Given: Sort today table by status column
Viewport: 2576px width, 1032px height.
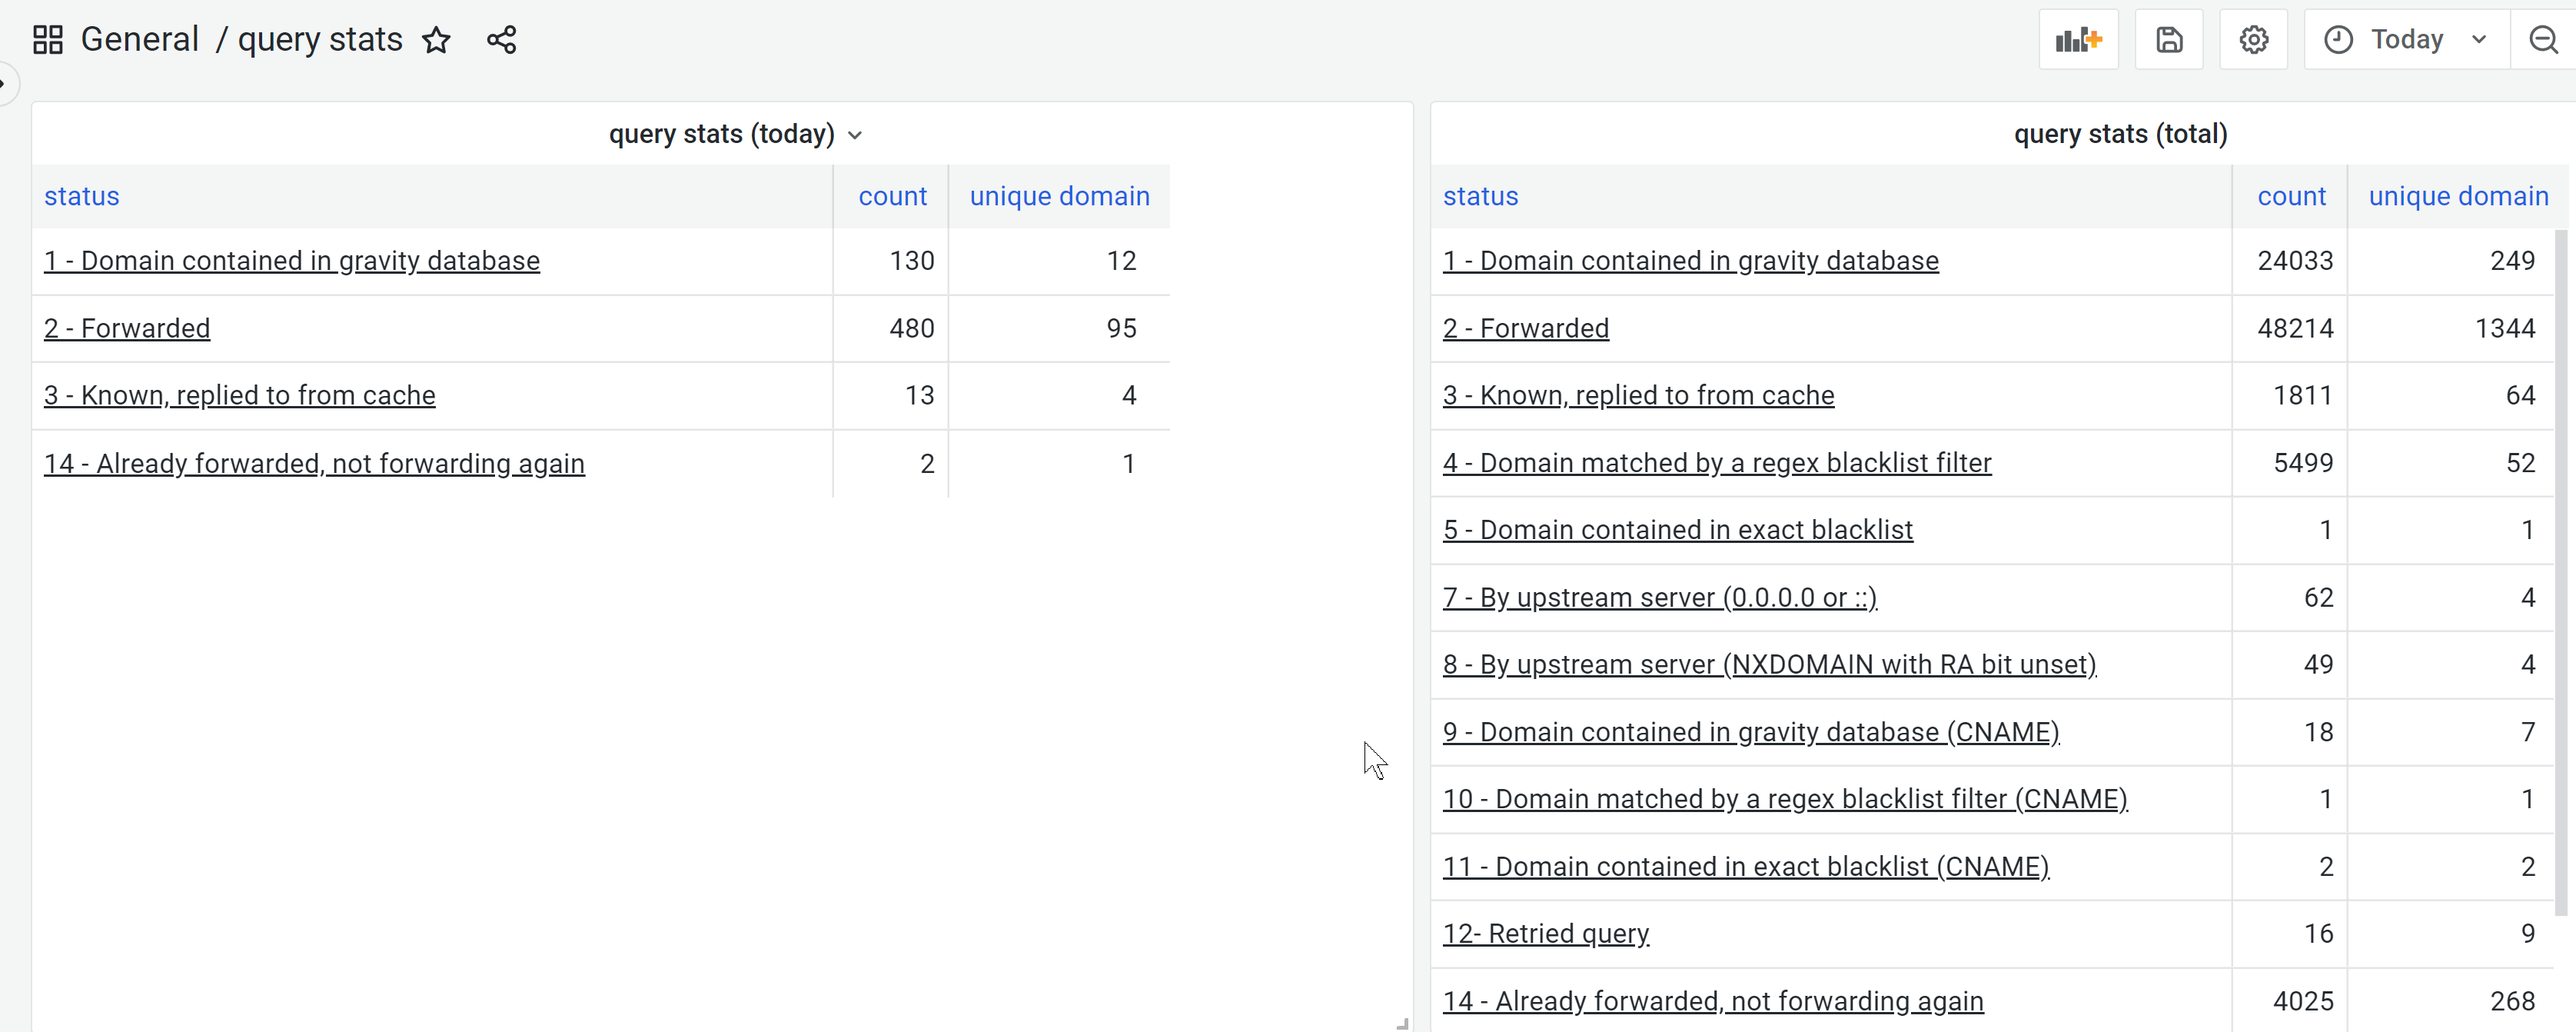Looking at the screenshot, I should click(x=82, y=197).
